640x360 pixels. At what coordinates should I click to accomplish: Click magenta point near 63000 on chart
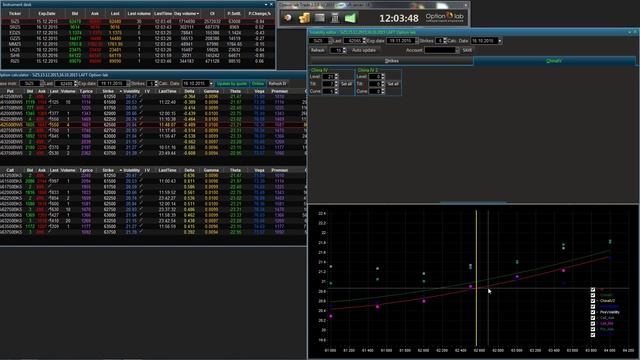517,277
